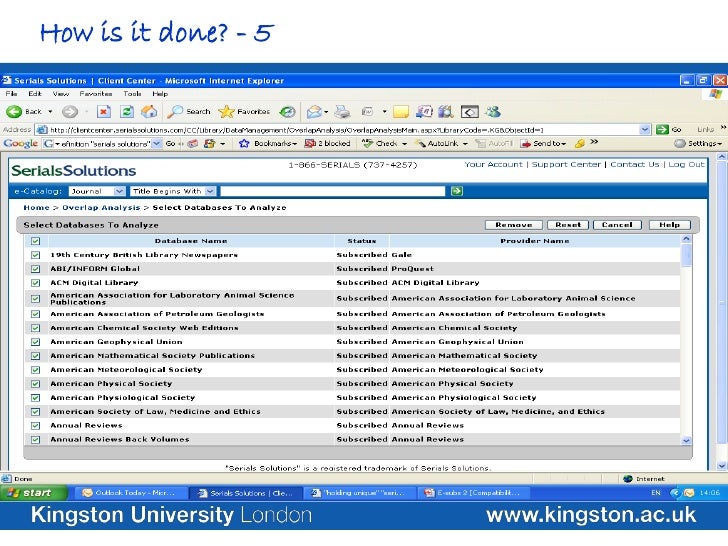Open the Back button history arrow
Image resolution: width=728 pixels, height=546 pixels.
[x=50, y=111]
